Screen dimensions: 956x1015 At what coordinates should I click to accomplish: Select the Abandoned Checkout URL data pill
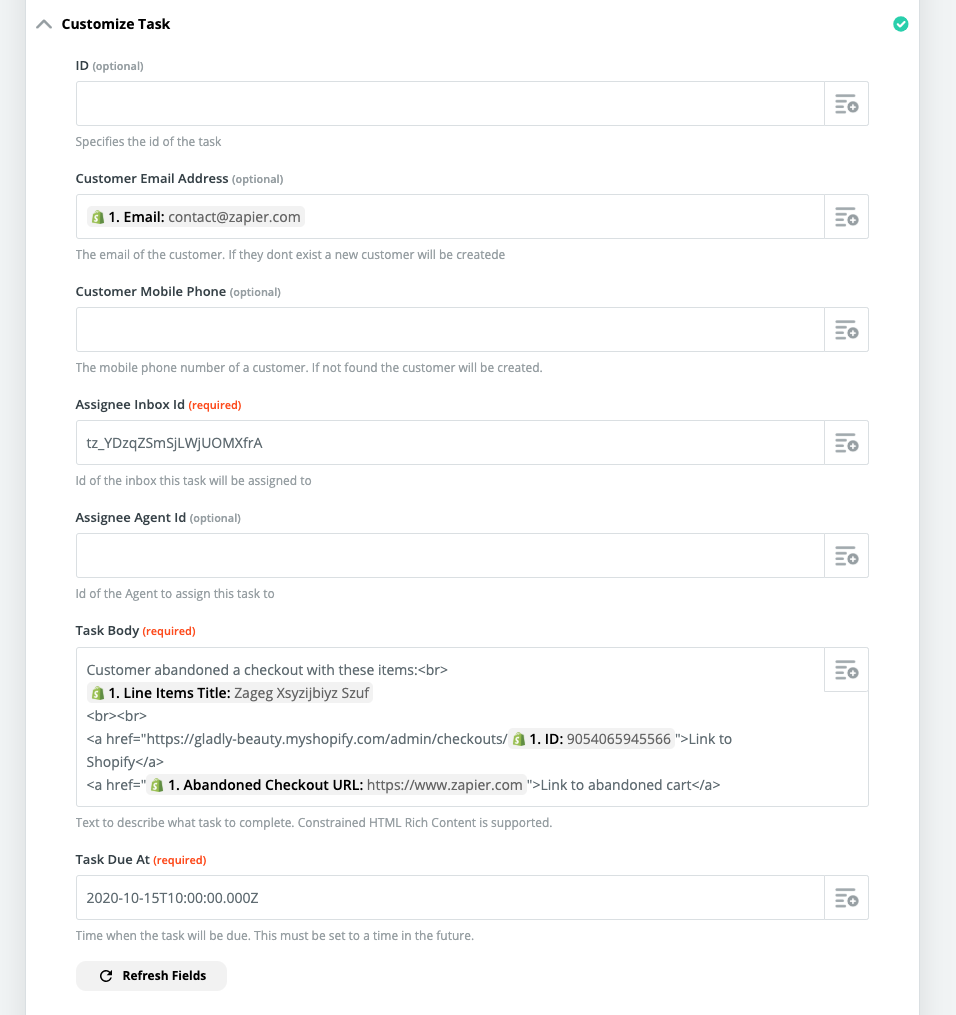pos(337,785)
